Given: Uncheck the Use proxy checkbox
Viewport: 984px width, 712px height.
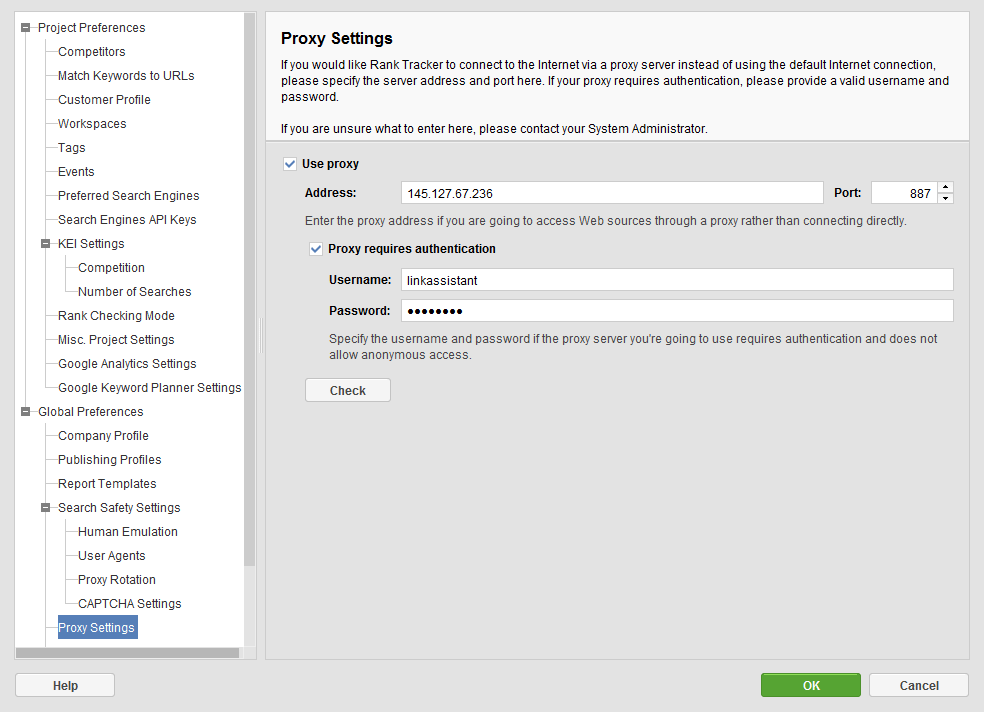Looking at the screenshot, I should (x=290, y=164).
